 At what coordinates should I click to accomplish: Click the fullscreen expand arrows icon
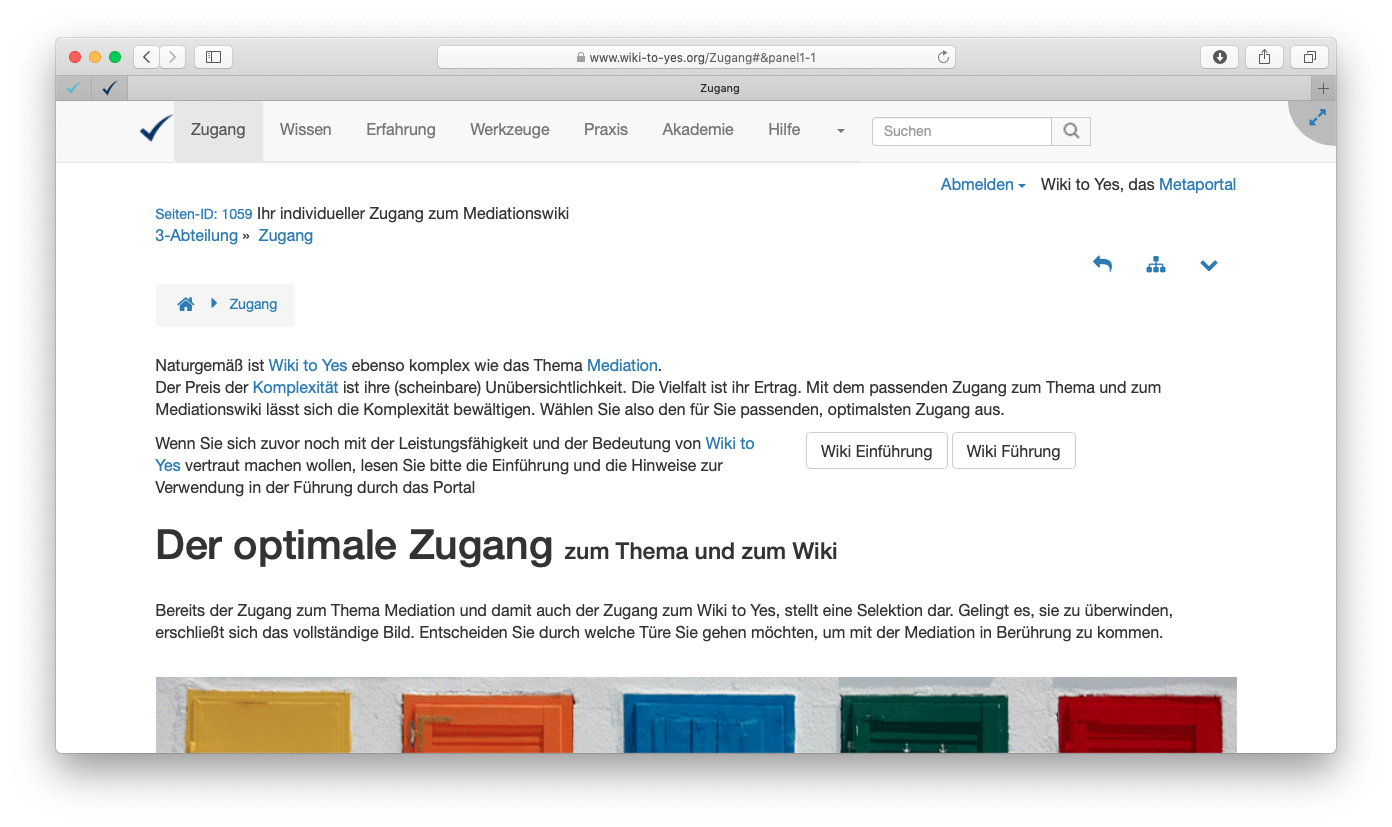click(1317, 118)
